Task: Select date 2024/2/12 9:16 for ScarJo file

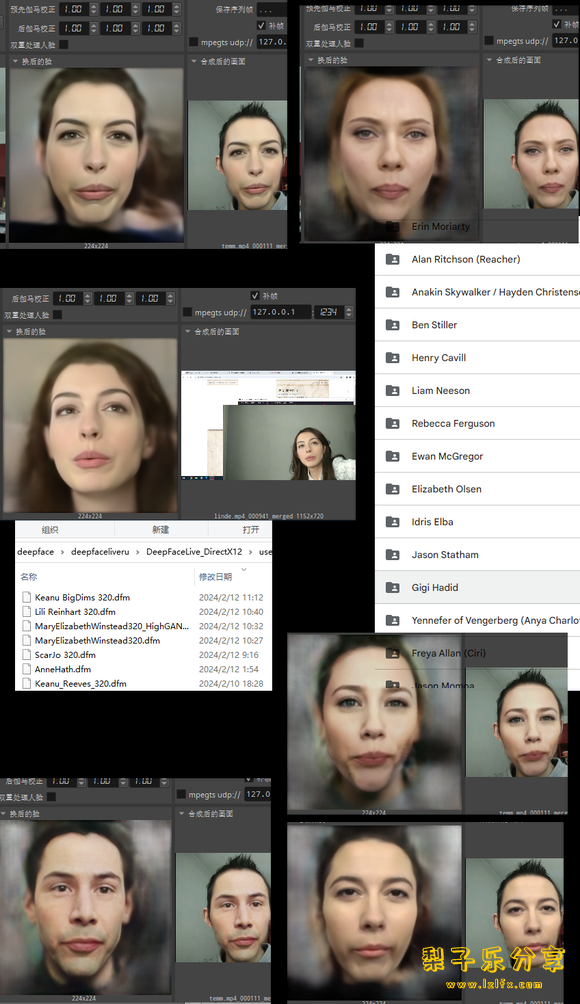Action: tap(229, 654)
